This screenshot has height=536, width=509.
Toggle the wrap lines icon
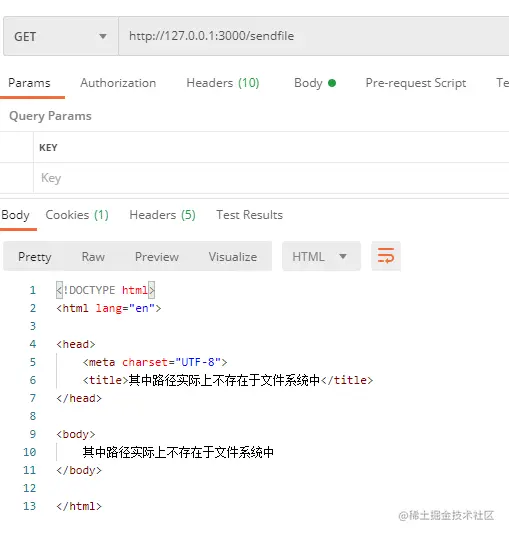coord(386,256)
